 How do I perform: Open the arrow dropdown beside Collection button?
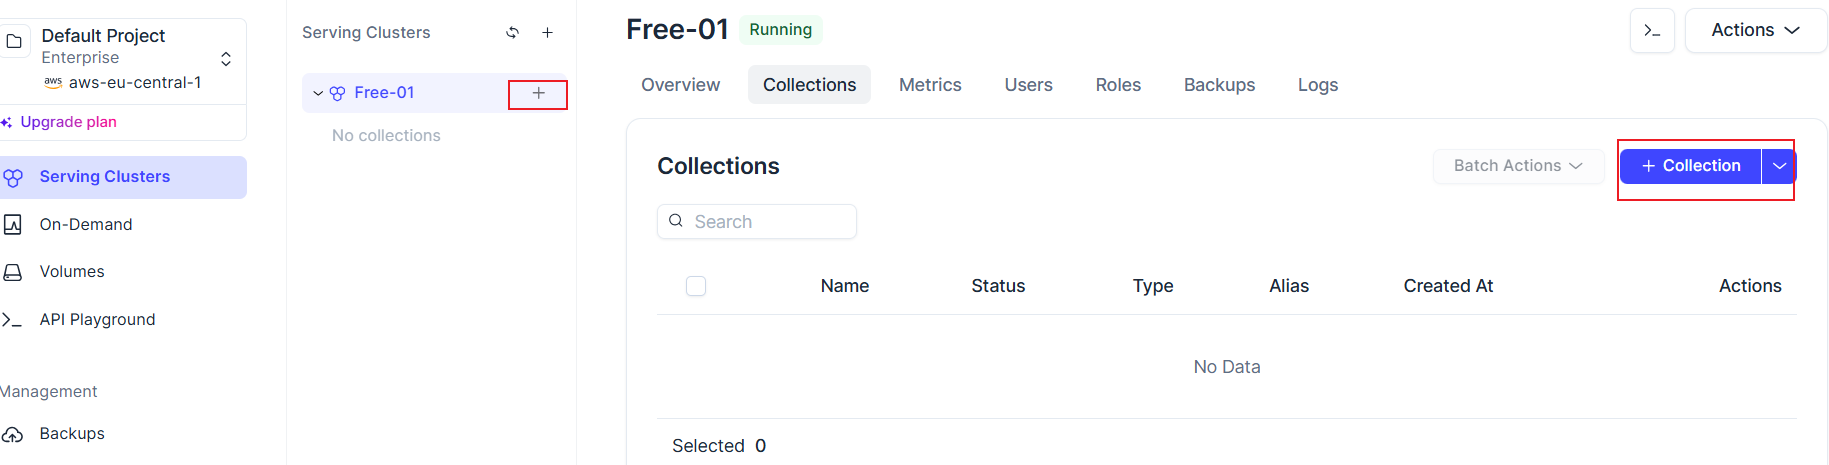1779,166
